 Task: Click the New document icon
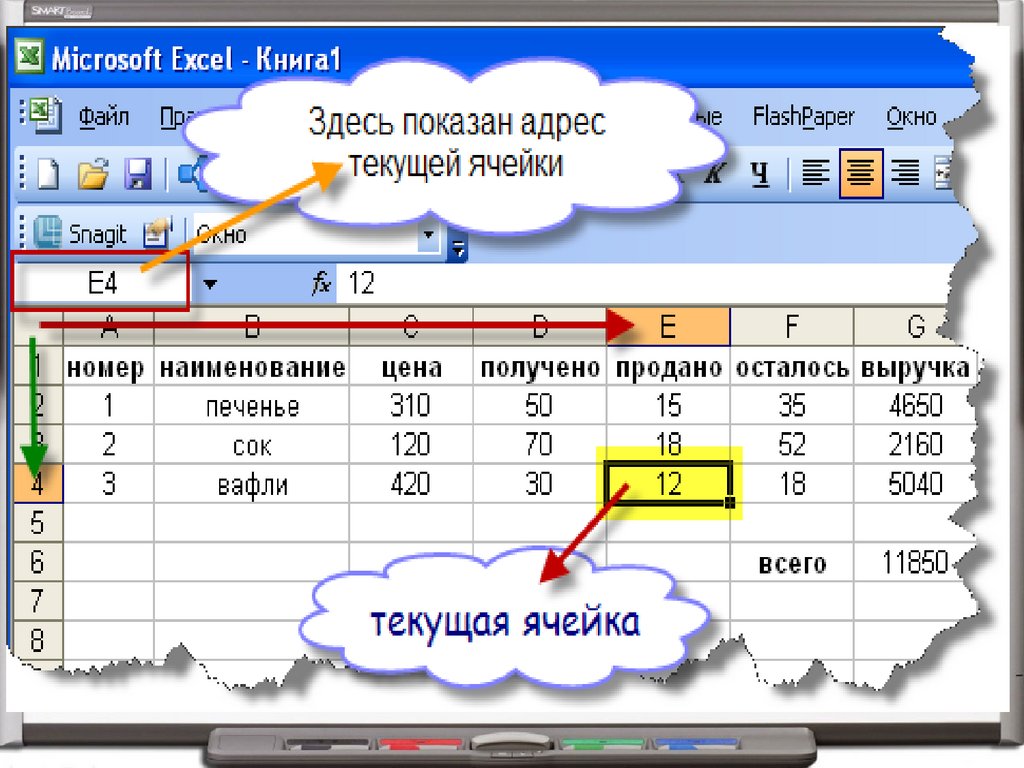tap(48, 174)
